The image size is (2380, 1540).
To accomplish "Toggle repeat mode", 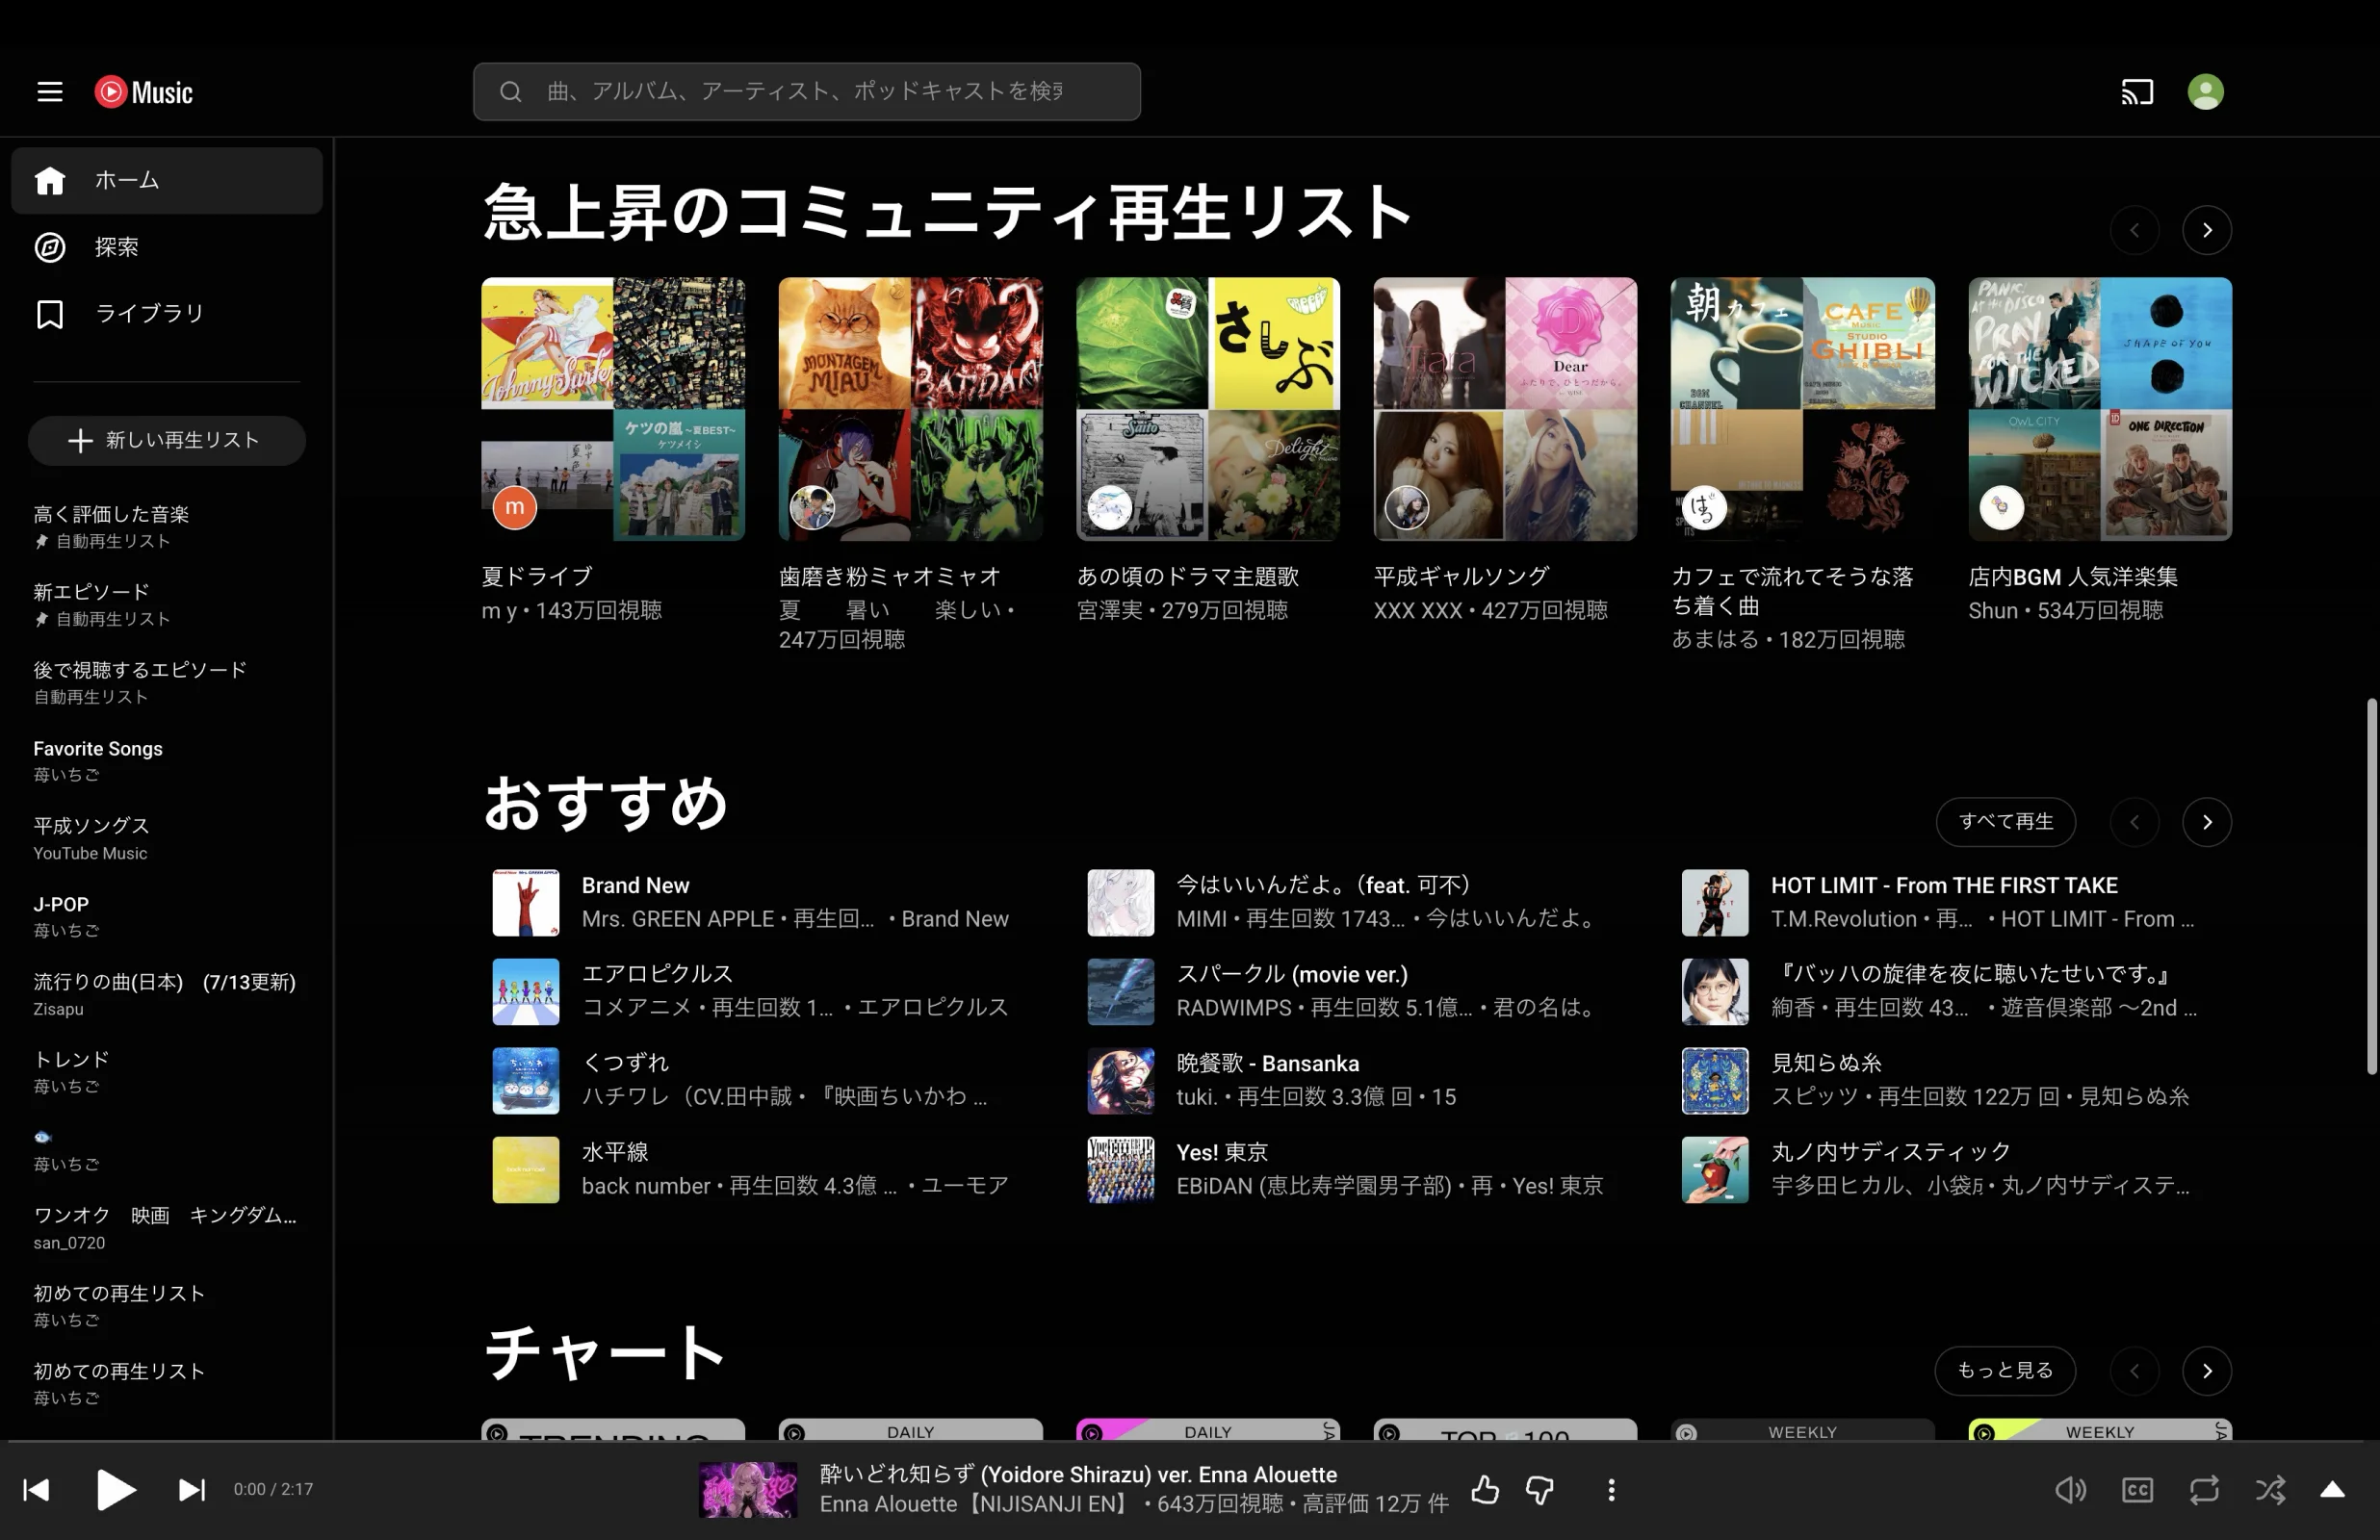I will click(x=2204, y=1490).
